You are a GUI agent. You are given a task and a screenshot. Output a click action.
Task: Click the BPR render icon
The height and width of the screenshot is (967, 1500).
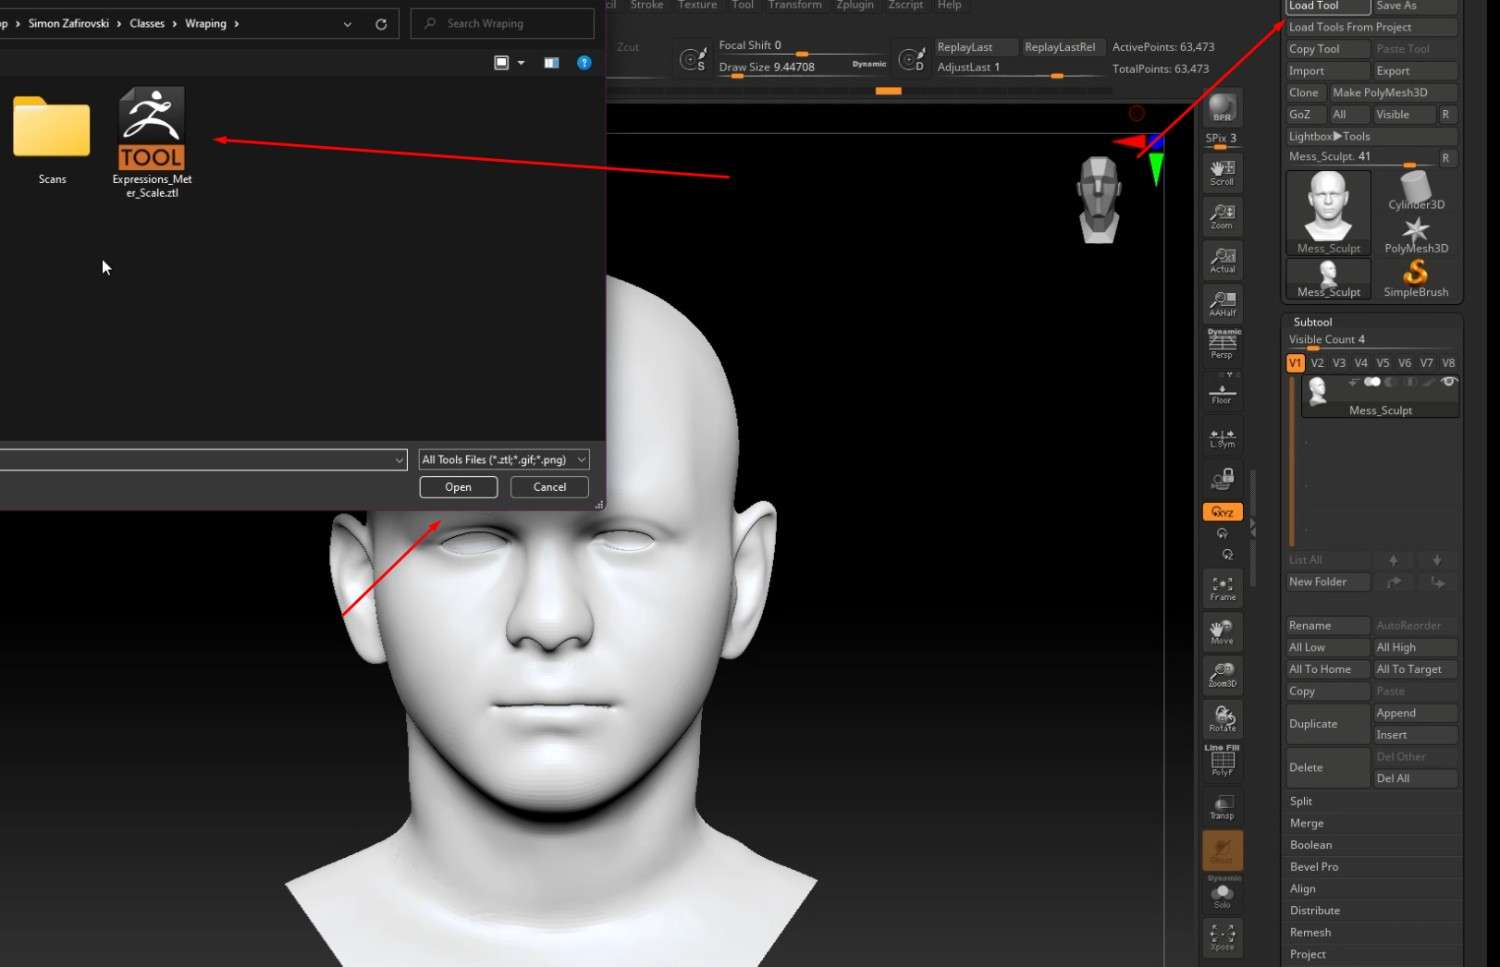click(1221, 108)
